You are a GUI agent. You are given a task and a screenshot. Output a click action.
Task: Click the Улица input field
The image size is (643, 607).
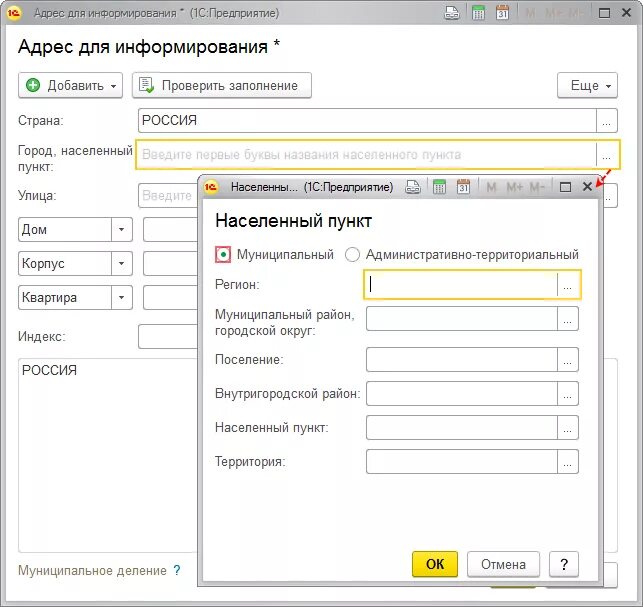(168, 196)
